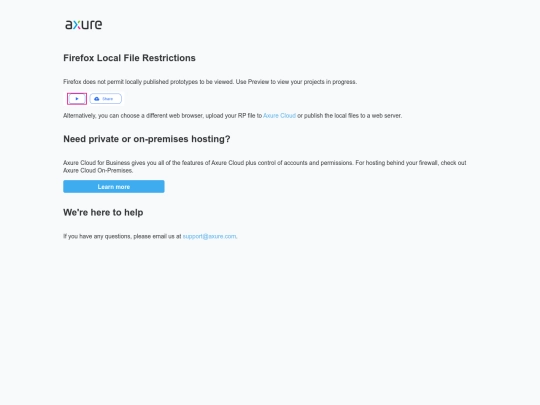Click the Preview play triangle button
The image size is (540, 405).
coord(77,99)
